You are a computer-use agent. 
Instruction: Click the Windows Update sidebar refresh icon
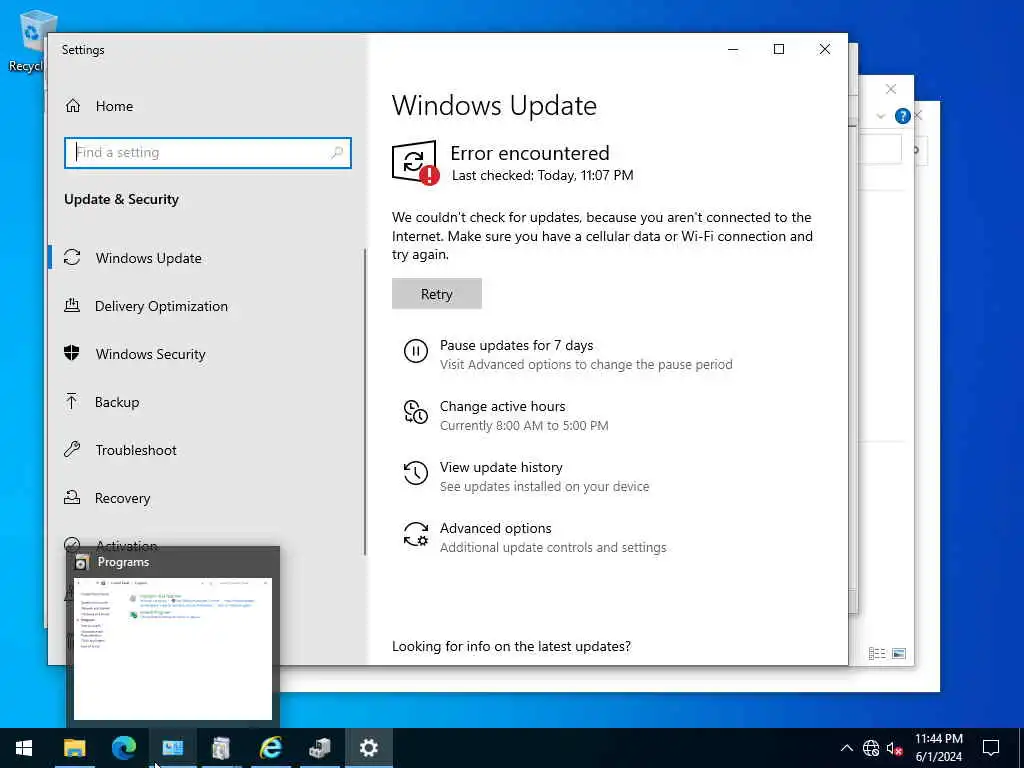[72, 257]
